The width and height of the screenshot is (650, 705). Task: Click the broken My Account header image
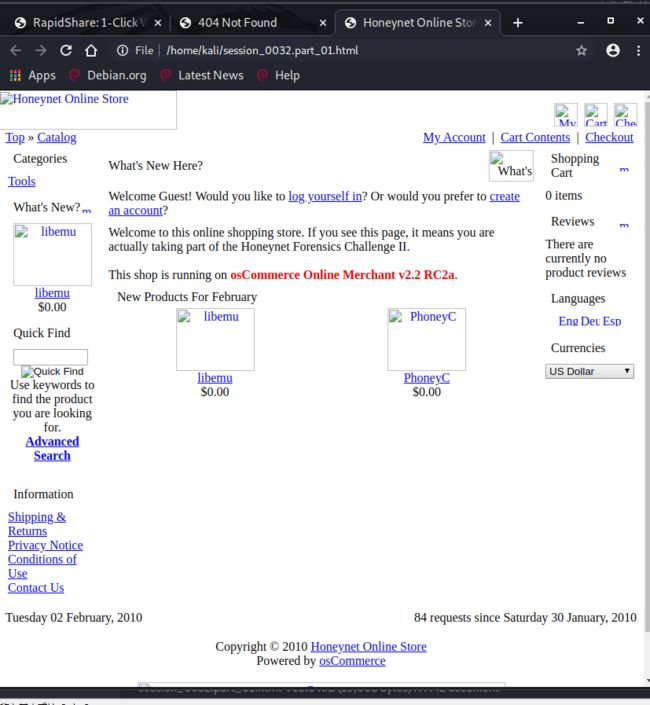tap(565, 115)
